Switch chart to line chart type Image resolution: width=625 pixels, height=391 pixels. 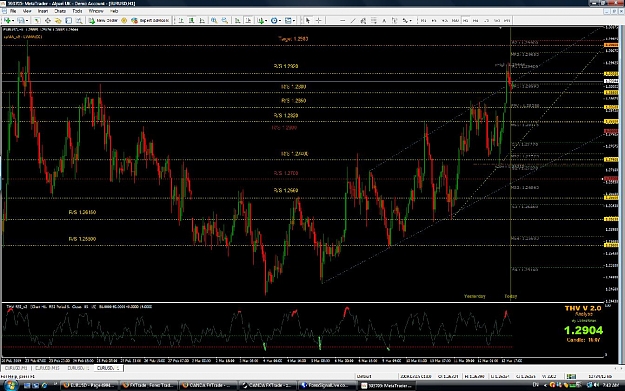click(x=202, y=20)
